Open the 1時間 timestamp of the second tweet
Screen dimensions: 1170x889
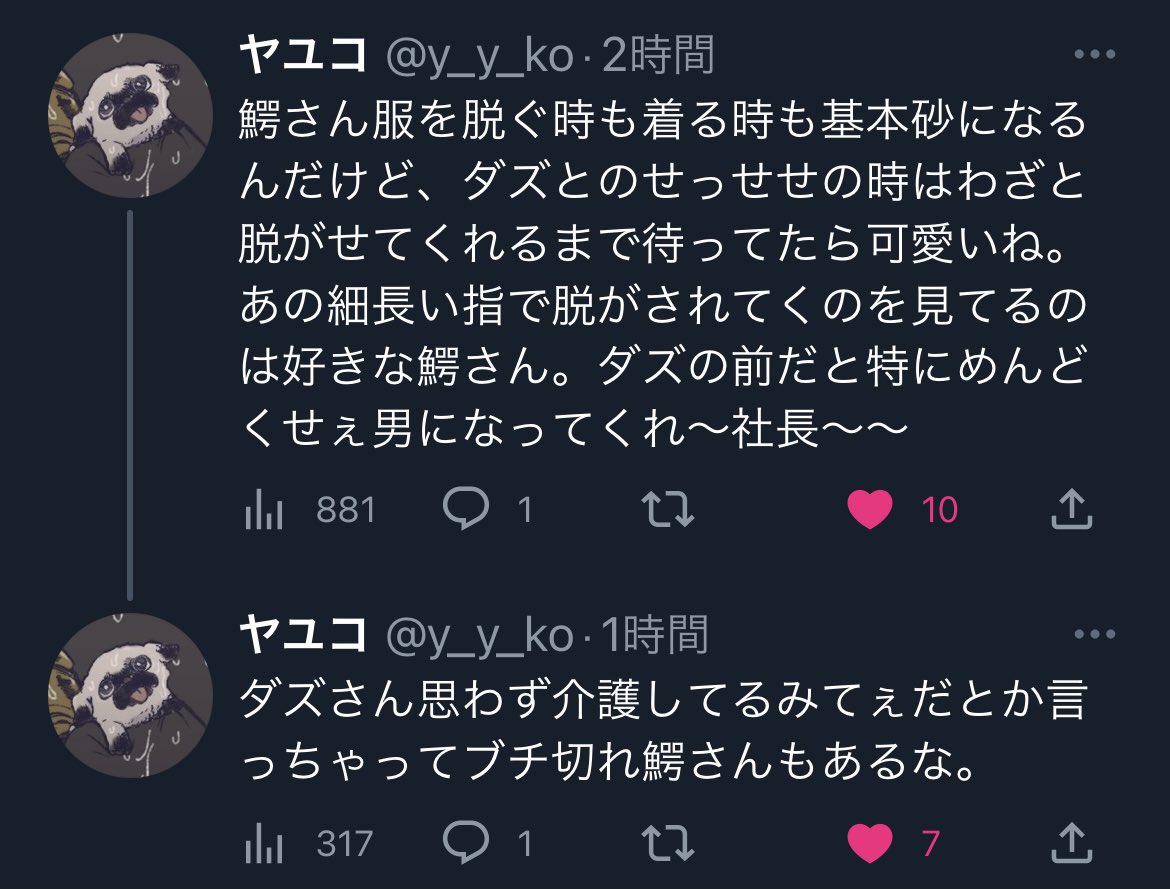pos(654,635)
